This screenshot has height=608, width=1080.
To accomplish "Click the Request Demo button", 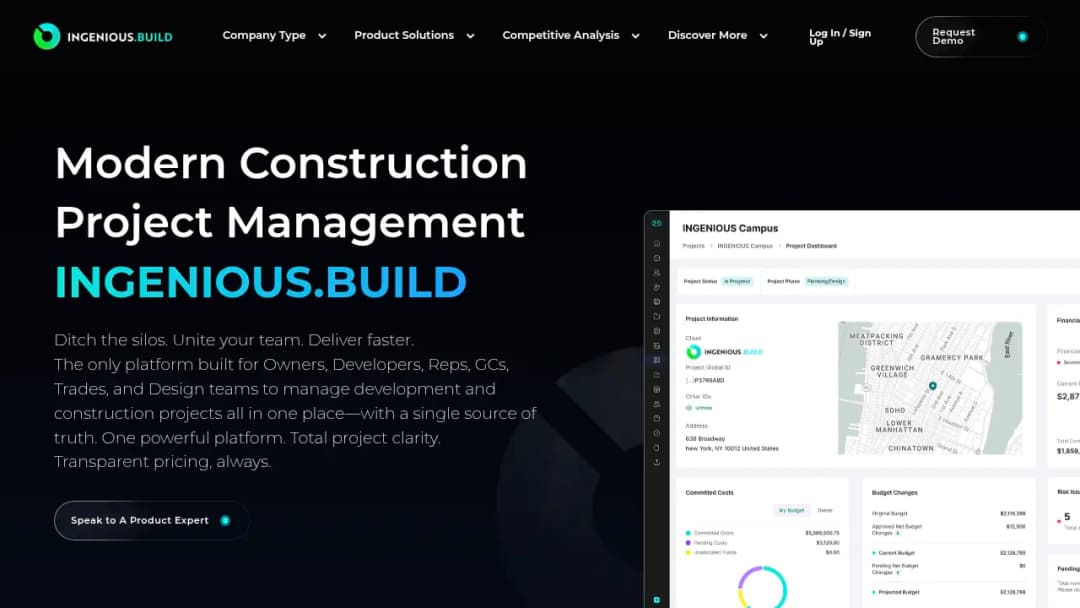I will coord(980,36).
